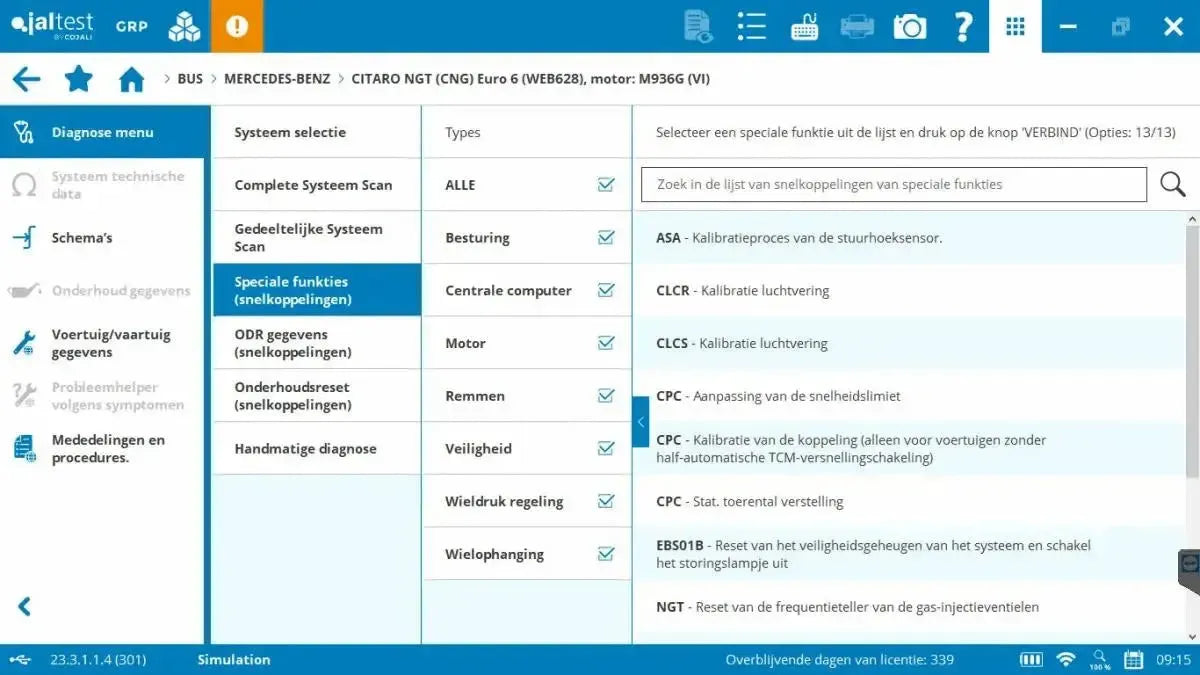Toggle the Motor checkbox

pos(606,342)
